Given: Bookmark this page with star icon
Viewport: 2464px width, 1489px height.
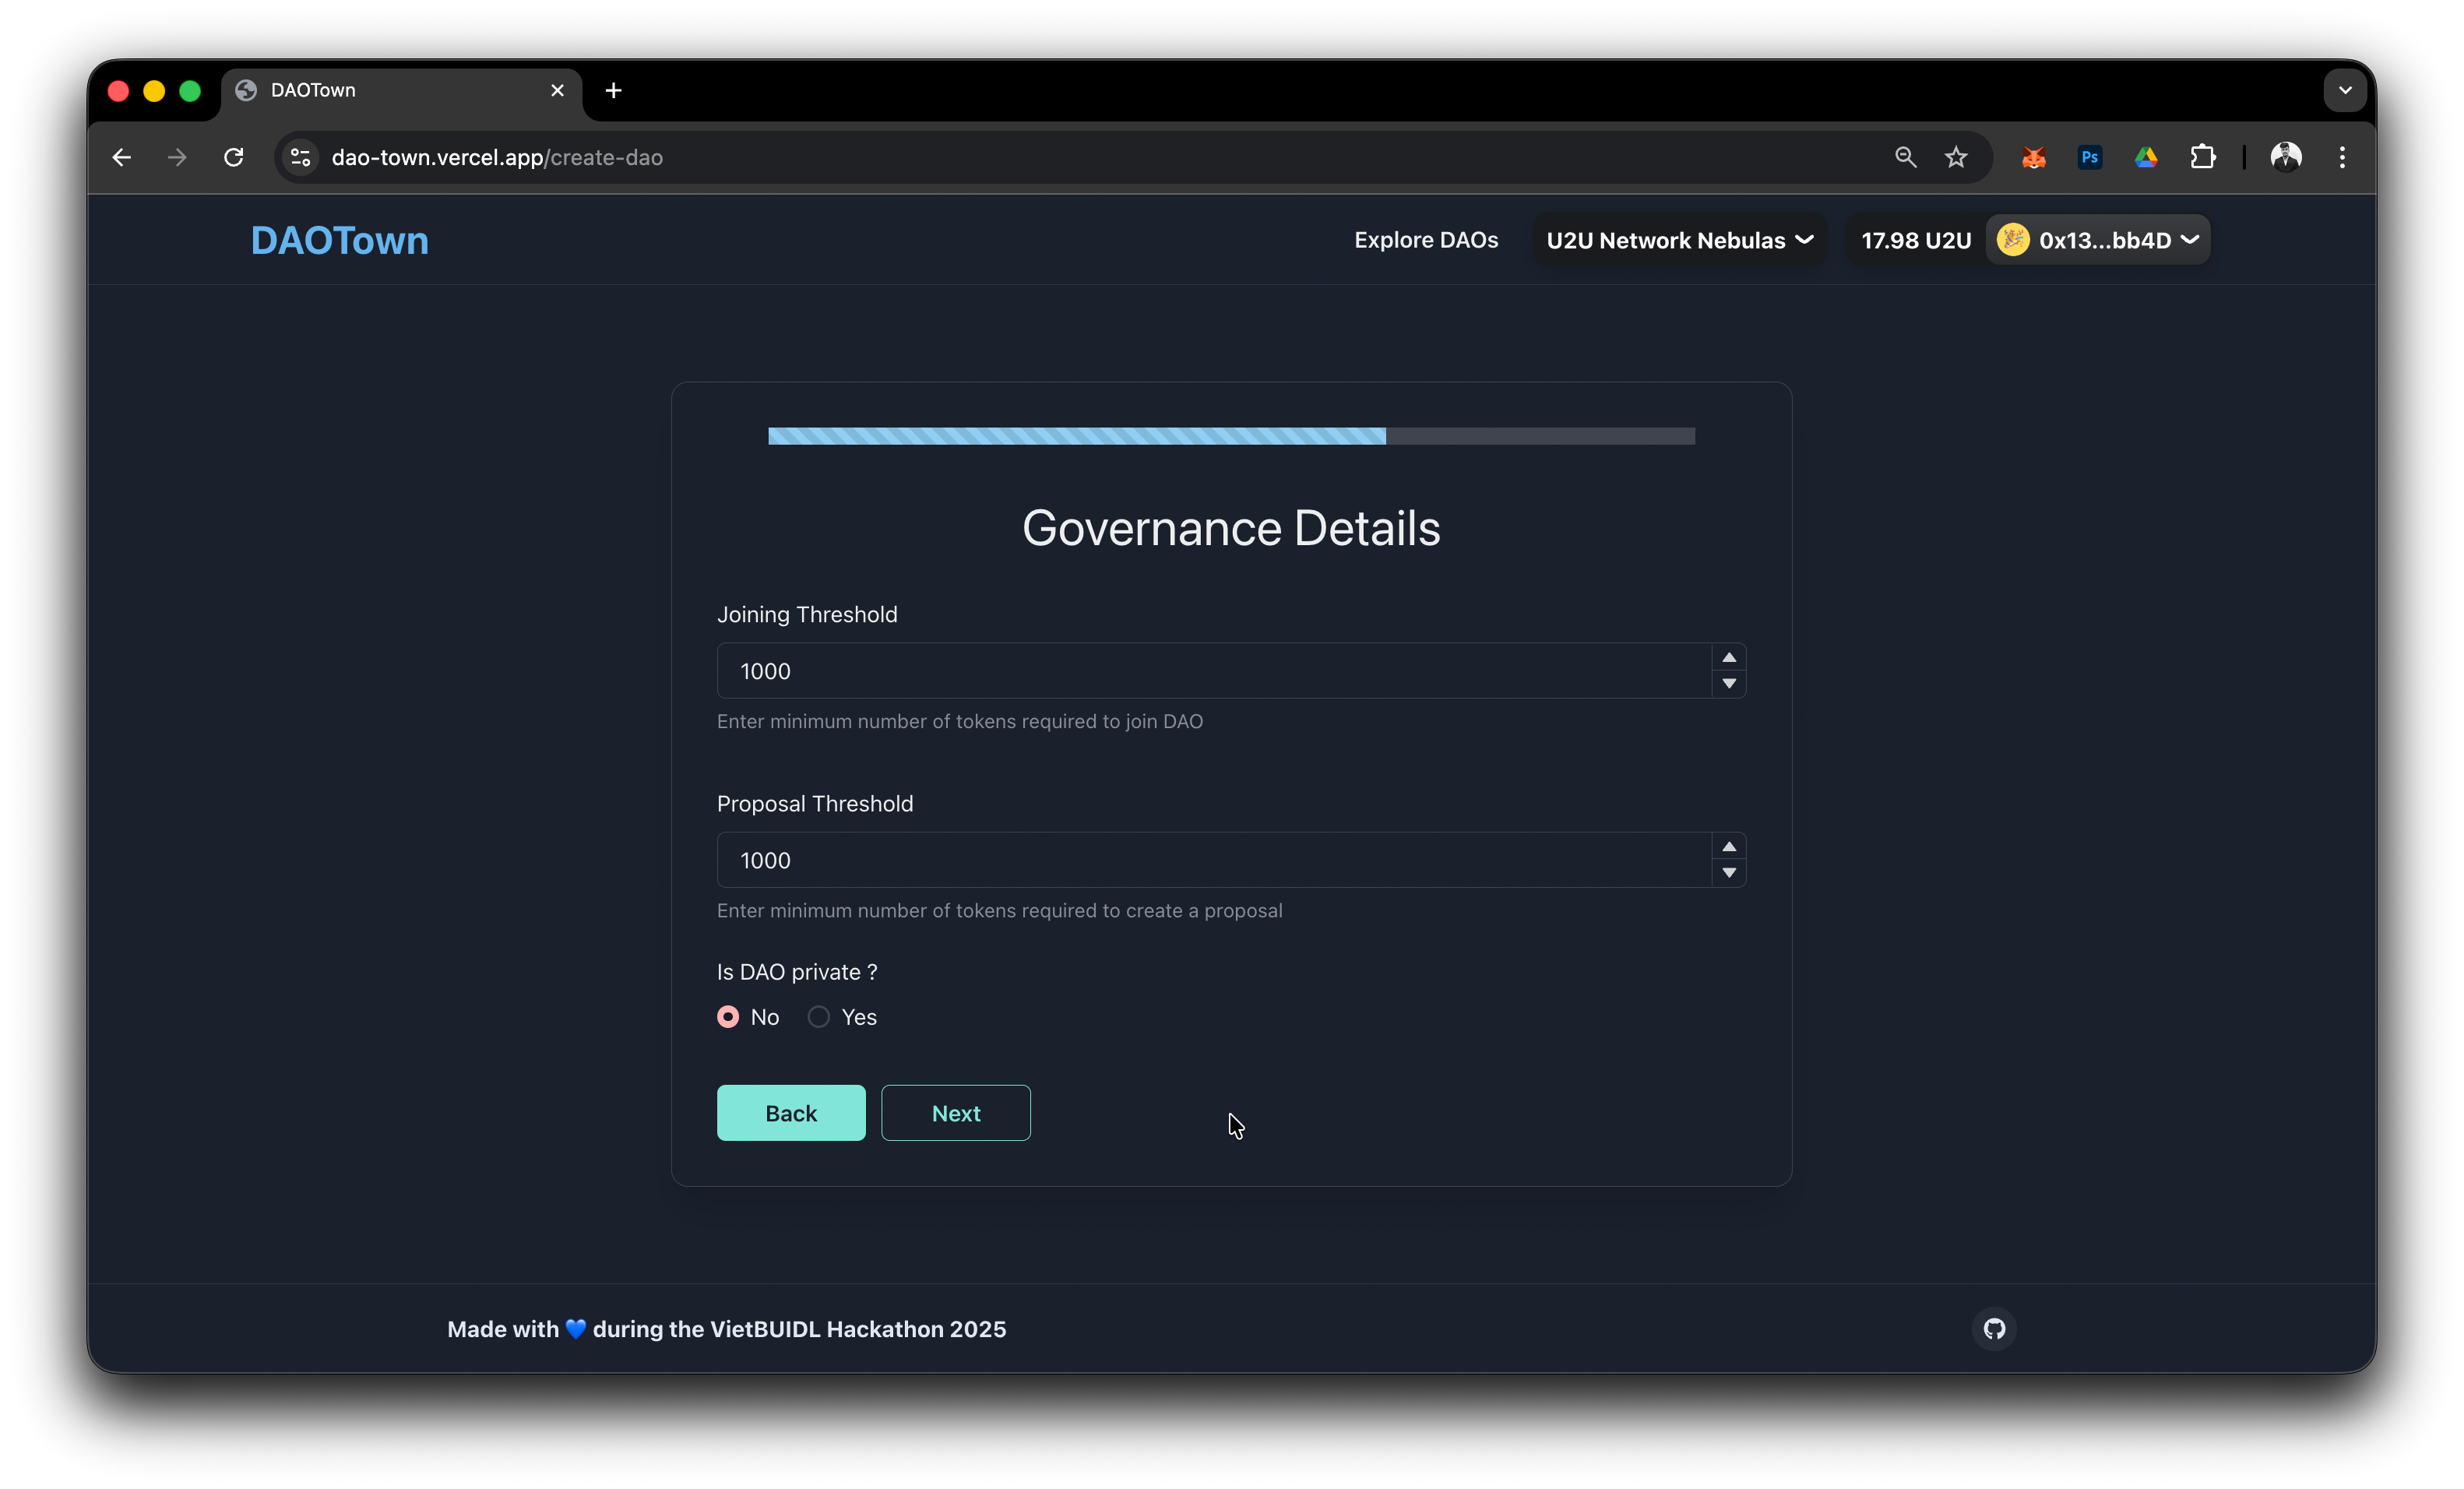Looking at the screenshot, I should click(1956, 157).
